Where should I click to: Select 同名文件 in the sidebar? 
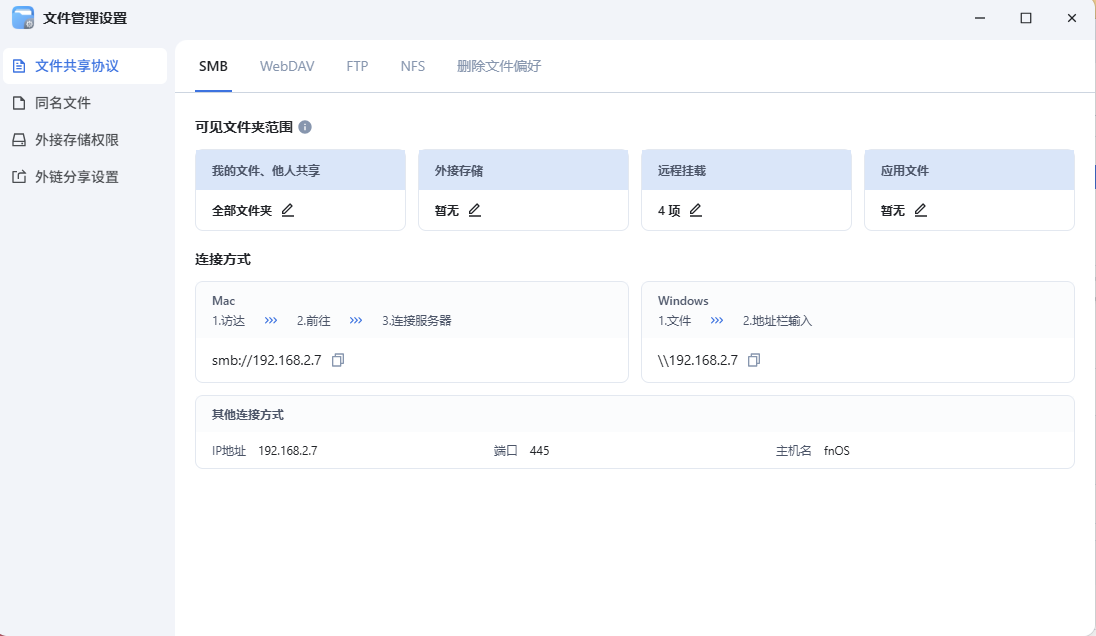click(x=85, y=103)
